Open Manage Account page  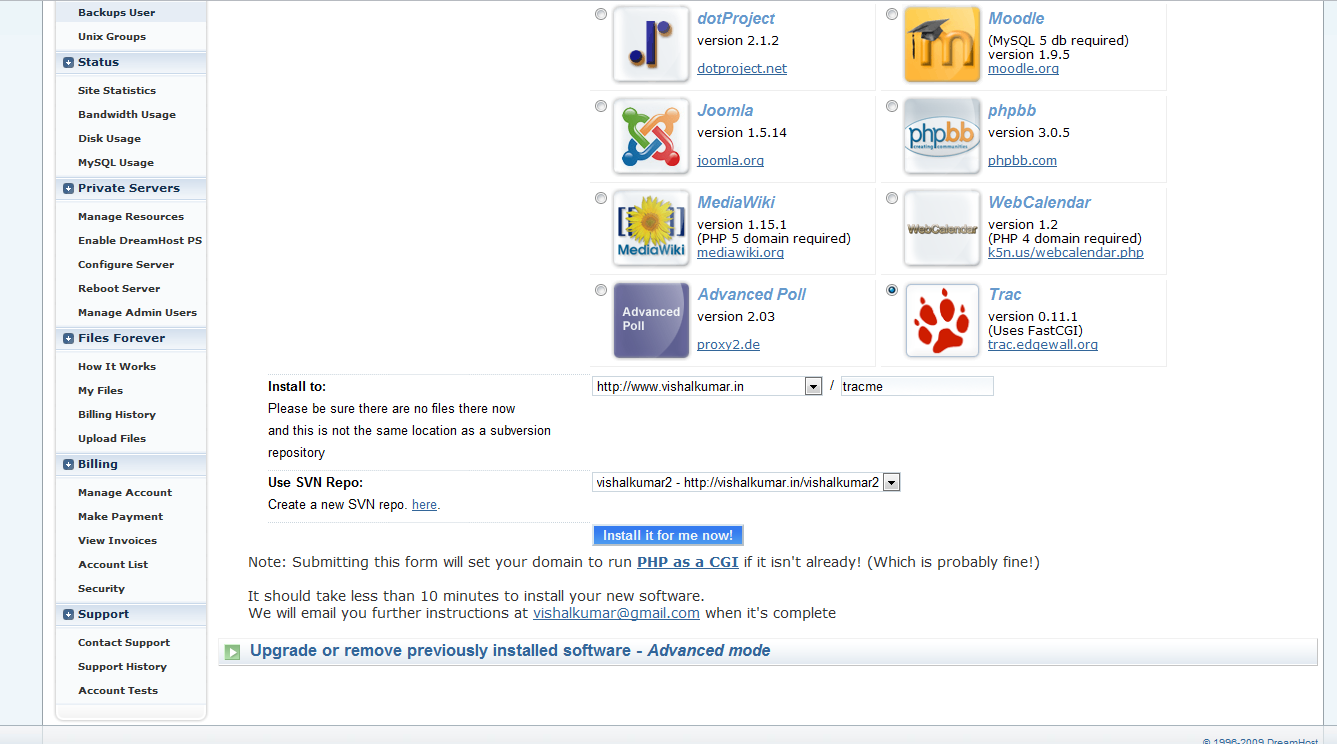coord(125,493)
